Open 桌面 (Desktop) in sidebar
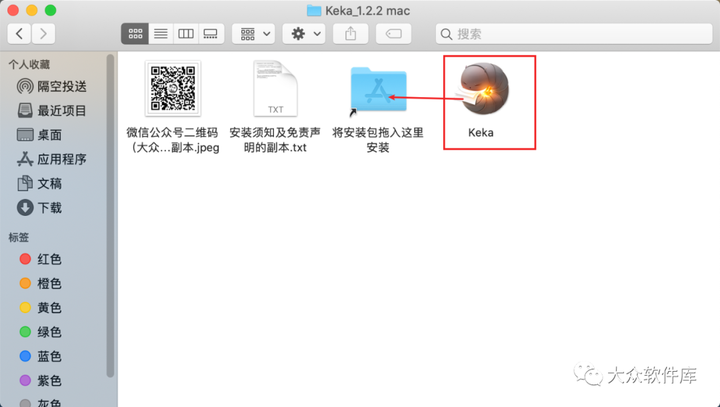 [39, 135]
